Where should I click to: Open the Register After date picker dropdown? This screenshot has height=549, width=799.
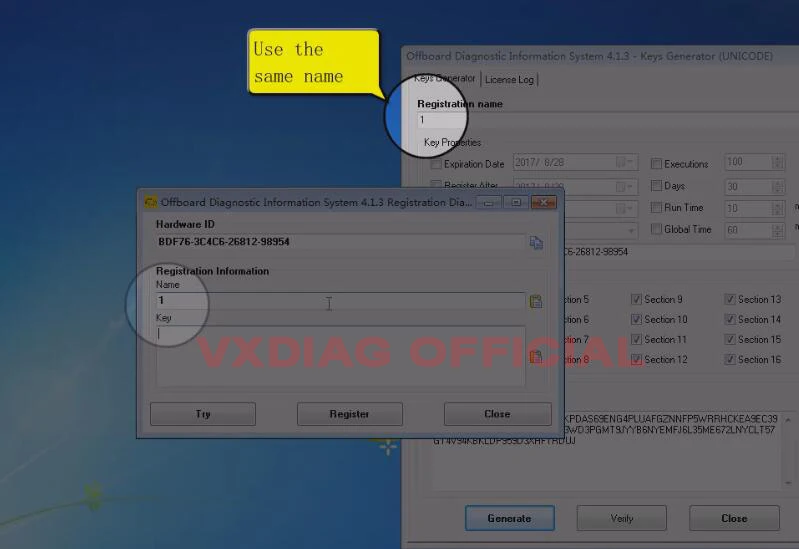pos(626,187)
